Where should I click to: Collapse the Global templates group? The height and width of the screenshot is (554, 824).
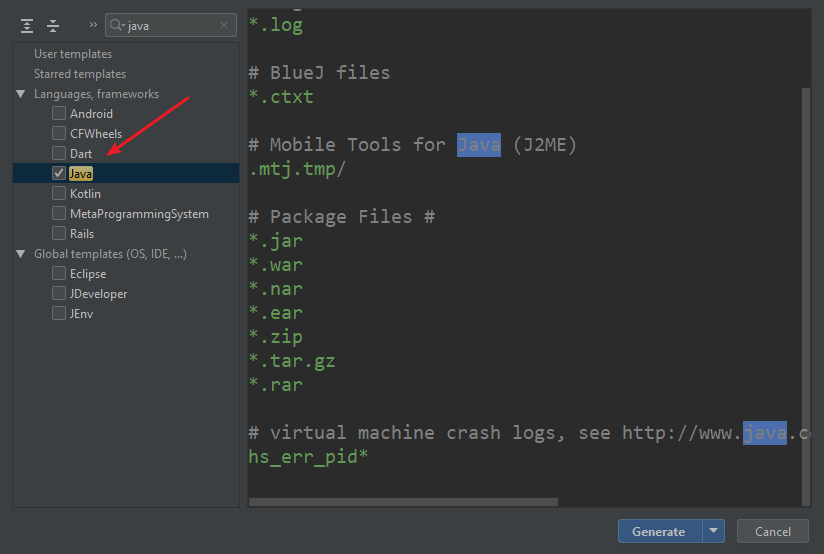21,254
